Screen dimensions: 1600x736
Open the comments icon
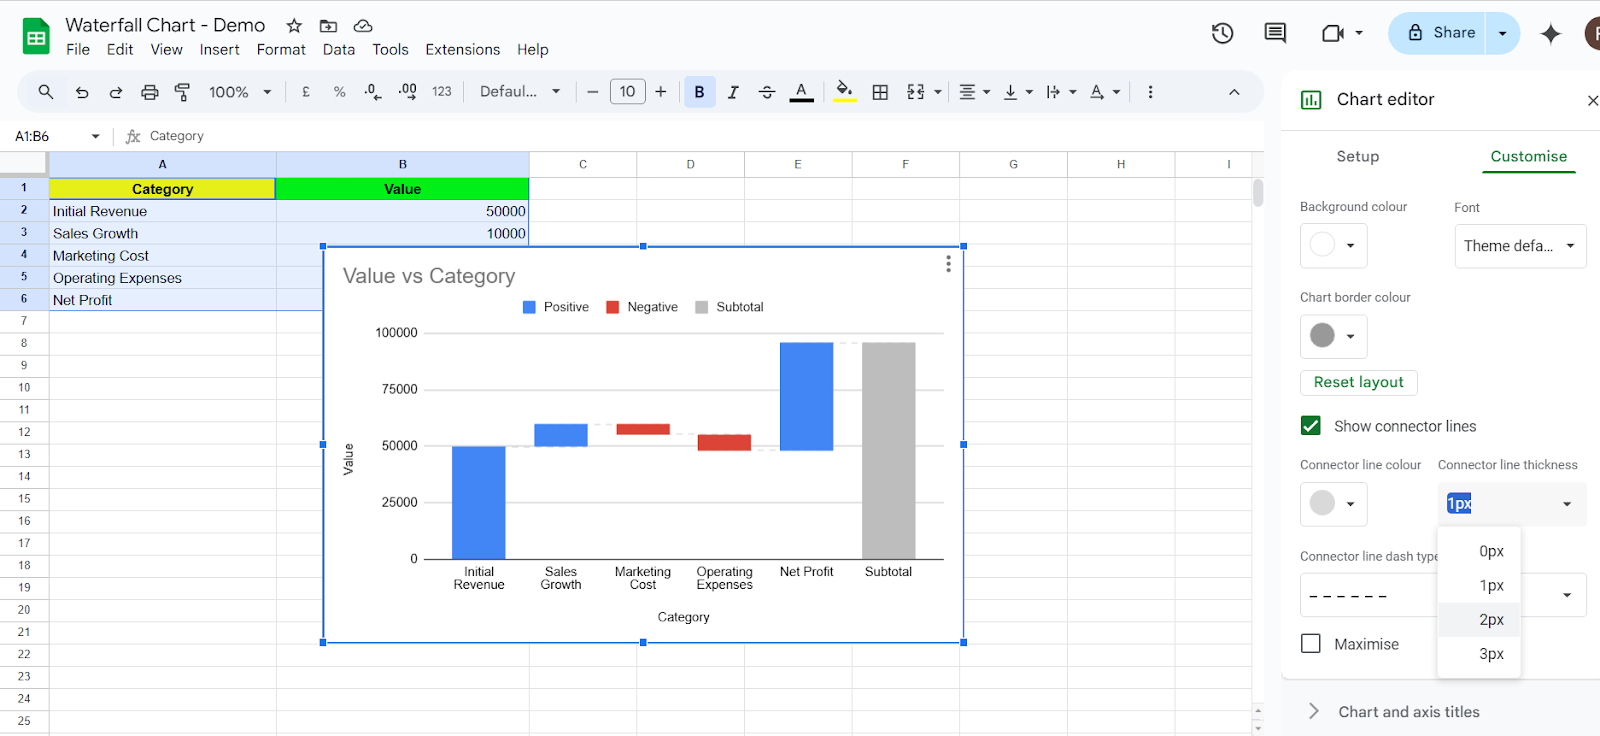point(1275,33)
